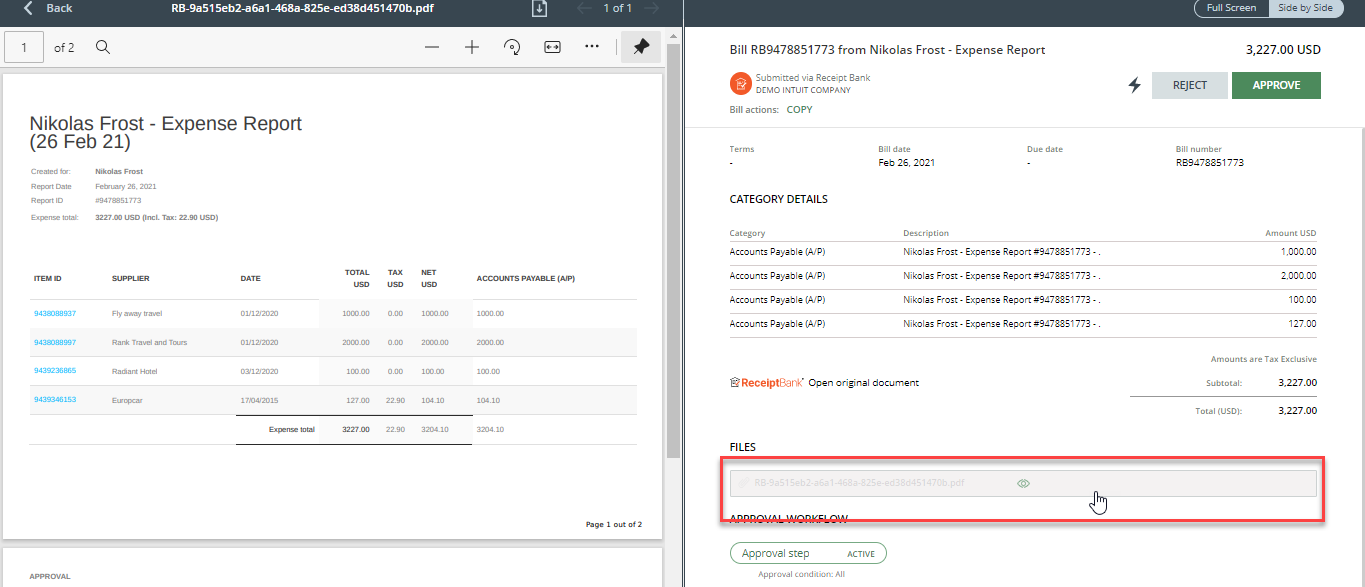Screen dimensions: 1365x587
Task: Rotate the PDF page
Action: click(x=512, y=47)
